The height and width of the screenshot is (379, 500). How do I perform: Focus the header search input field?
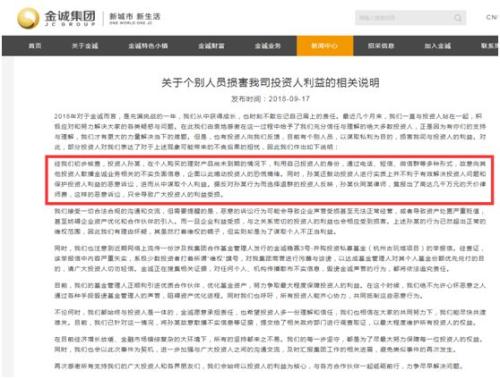point(410,18)
